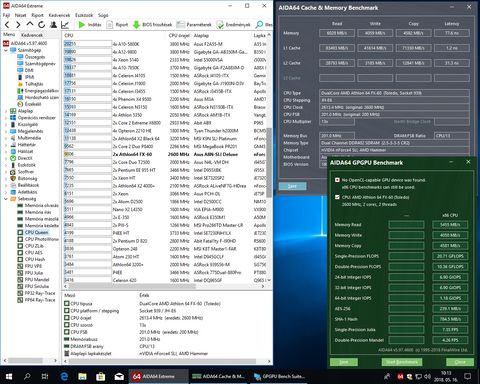Open the Fájl menu
The height and width of the screenshot is (384, 480).
click(x=6, y=15)
